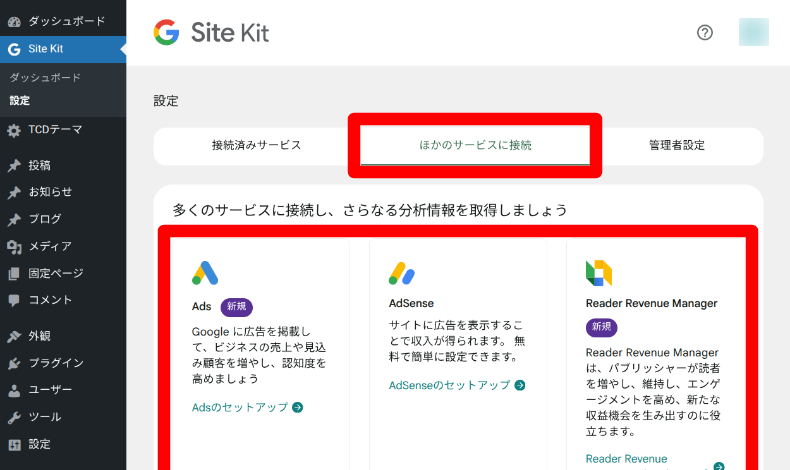
Task: Open the 外観 menu item
Action: [x=63, y=337]
